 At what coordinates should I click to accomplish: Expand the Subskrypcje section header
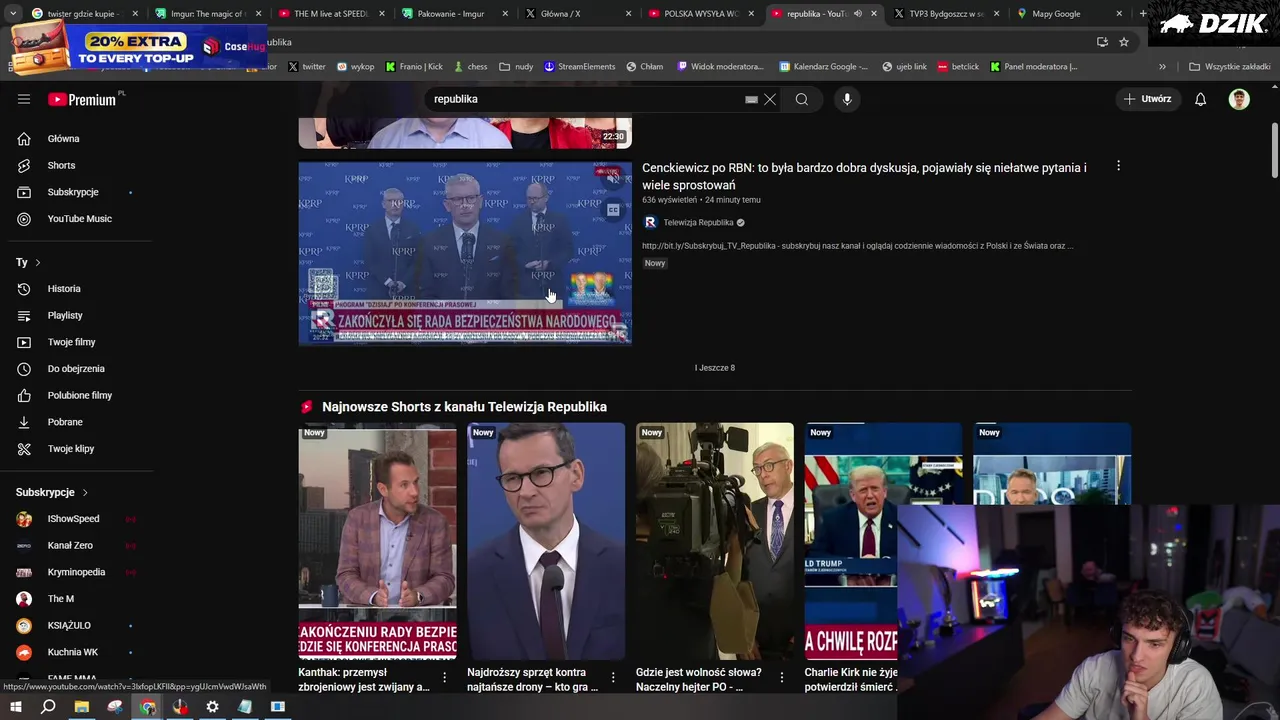pos(52,492)
